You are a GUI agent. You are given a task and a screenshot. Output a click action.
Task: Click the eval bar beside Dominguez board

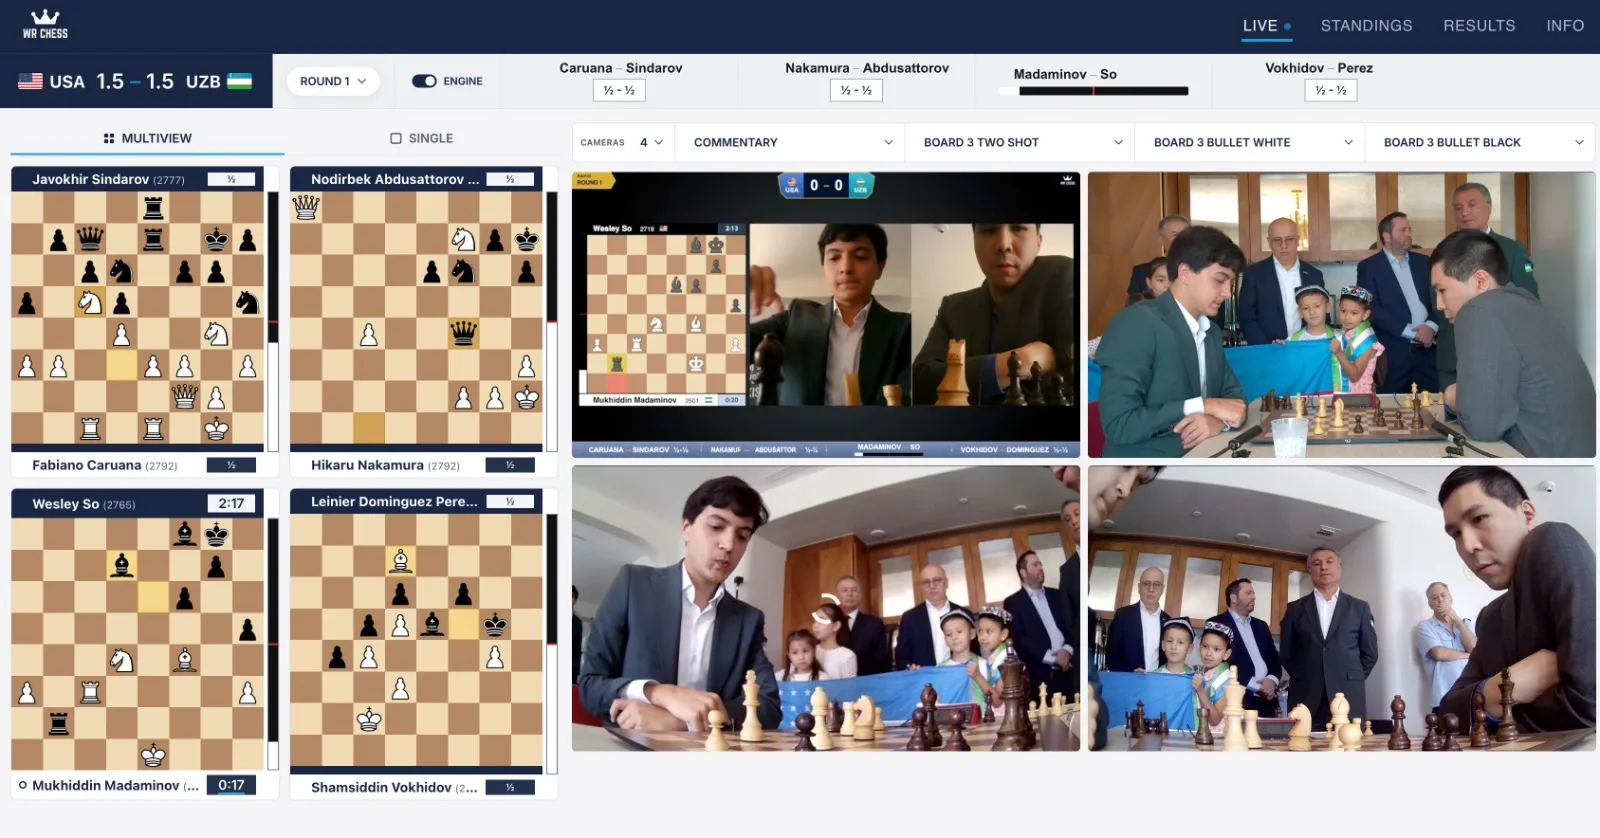(552, 645)
